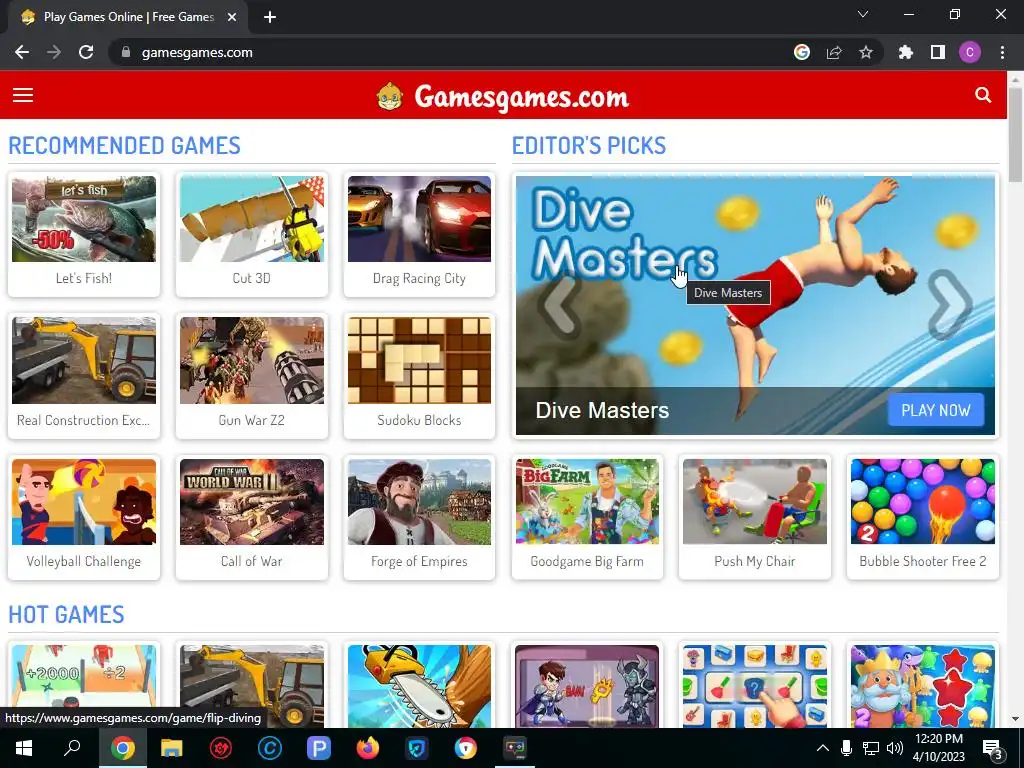1024x768 pixels.
Task: Open the Sudoku Blocks game
Action: point(419,376)
